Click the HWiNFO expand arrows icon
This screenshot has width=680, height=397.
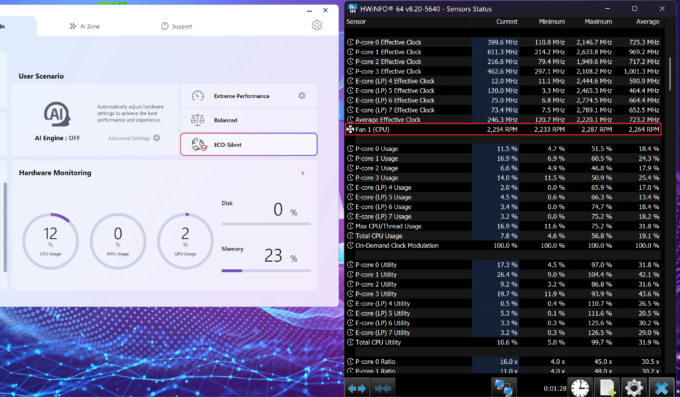pyautogui.click(x=357, y=388)
